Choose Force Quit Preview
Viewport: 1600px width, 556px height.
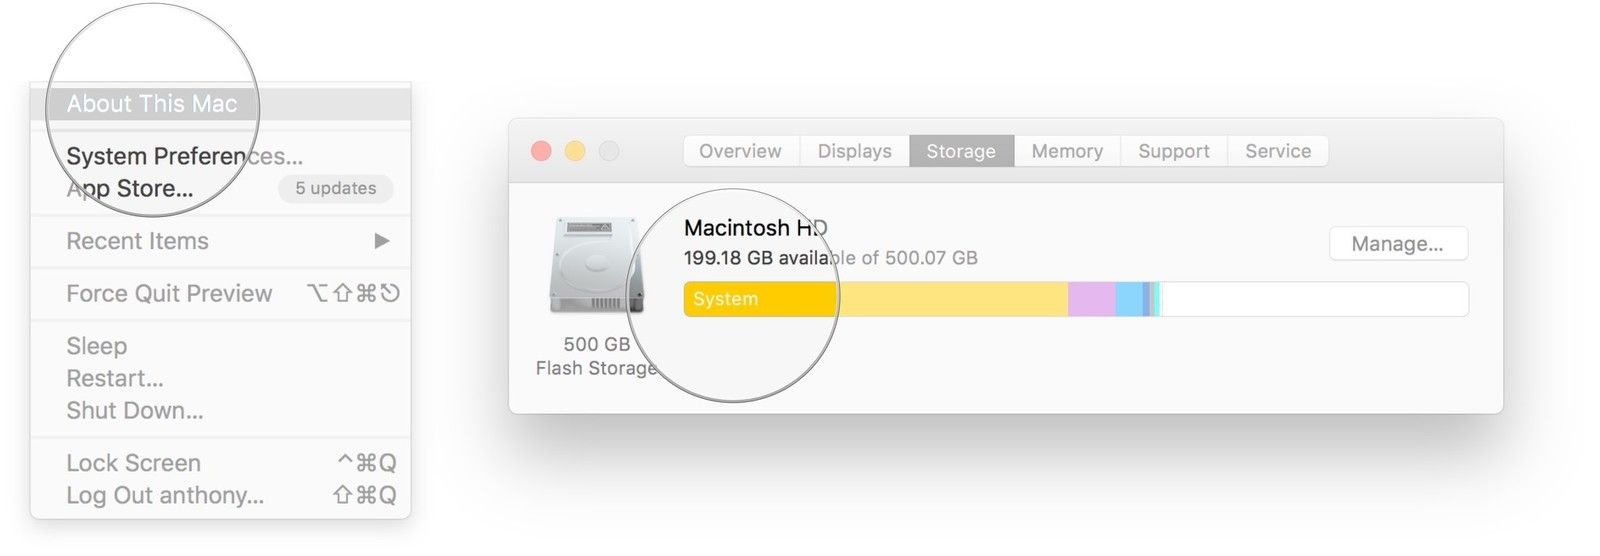(169, 294)
